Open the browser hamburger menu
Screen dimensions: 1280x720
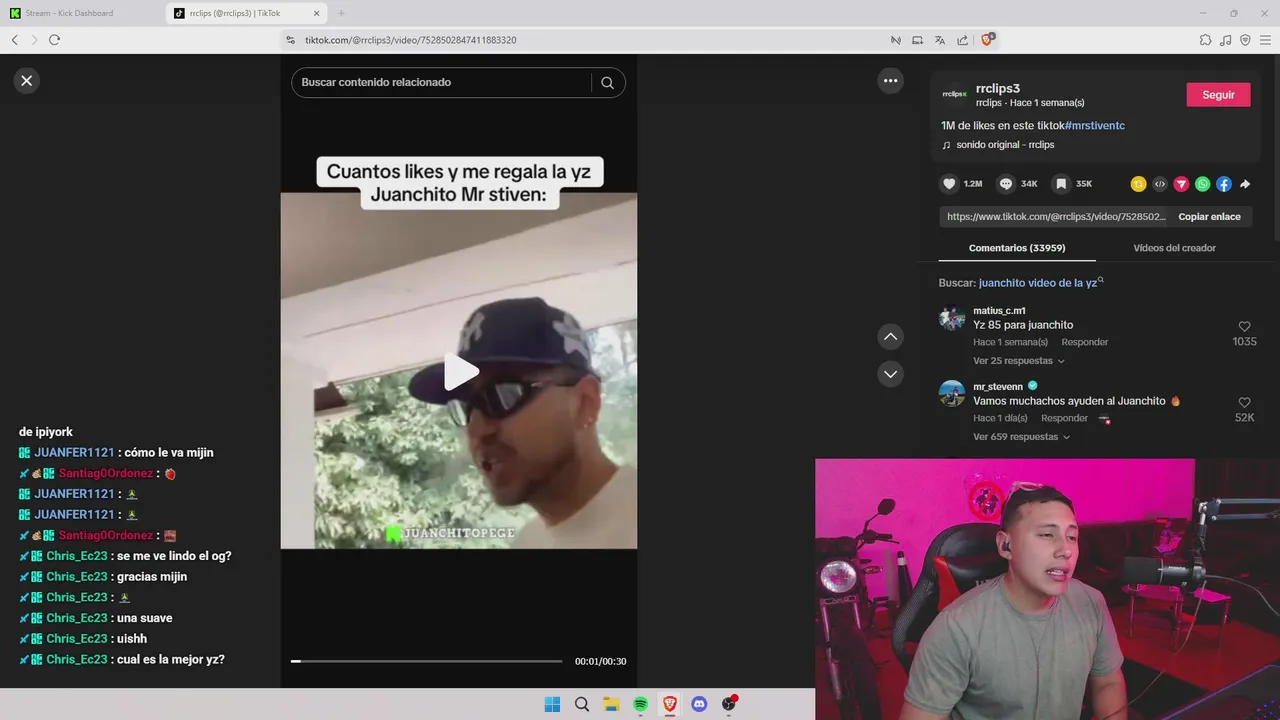[x=1266, y=40]
